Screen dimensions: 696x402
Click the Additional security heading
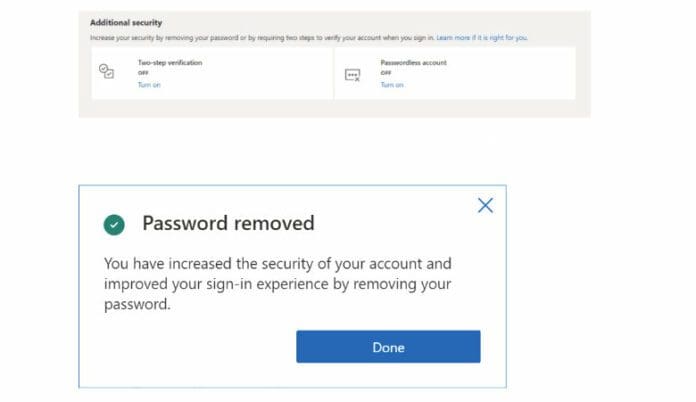[126, 22]
